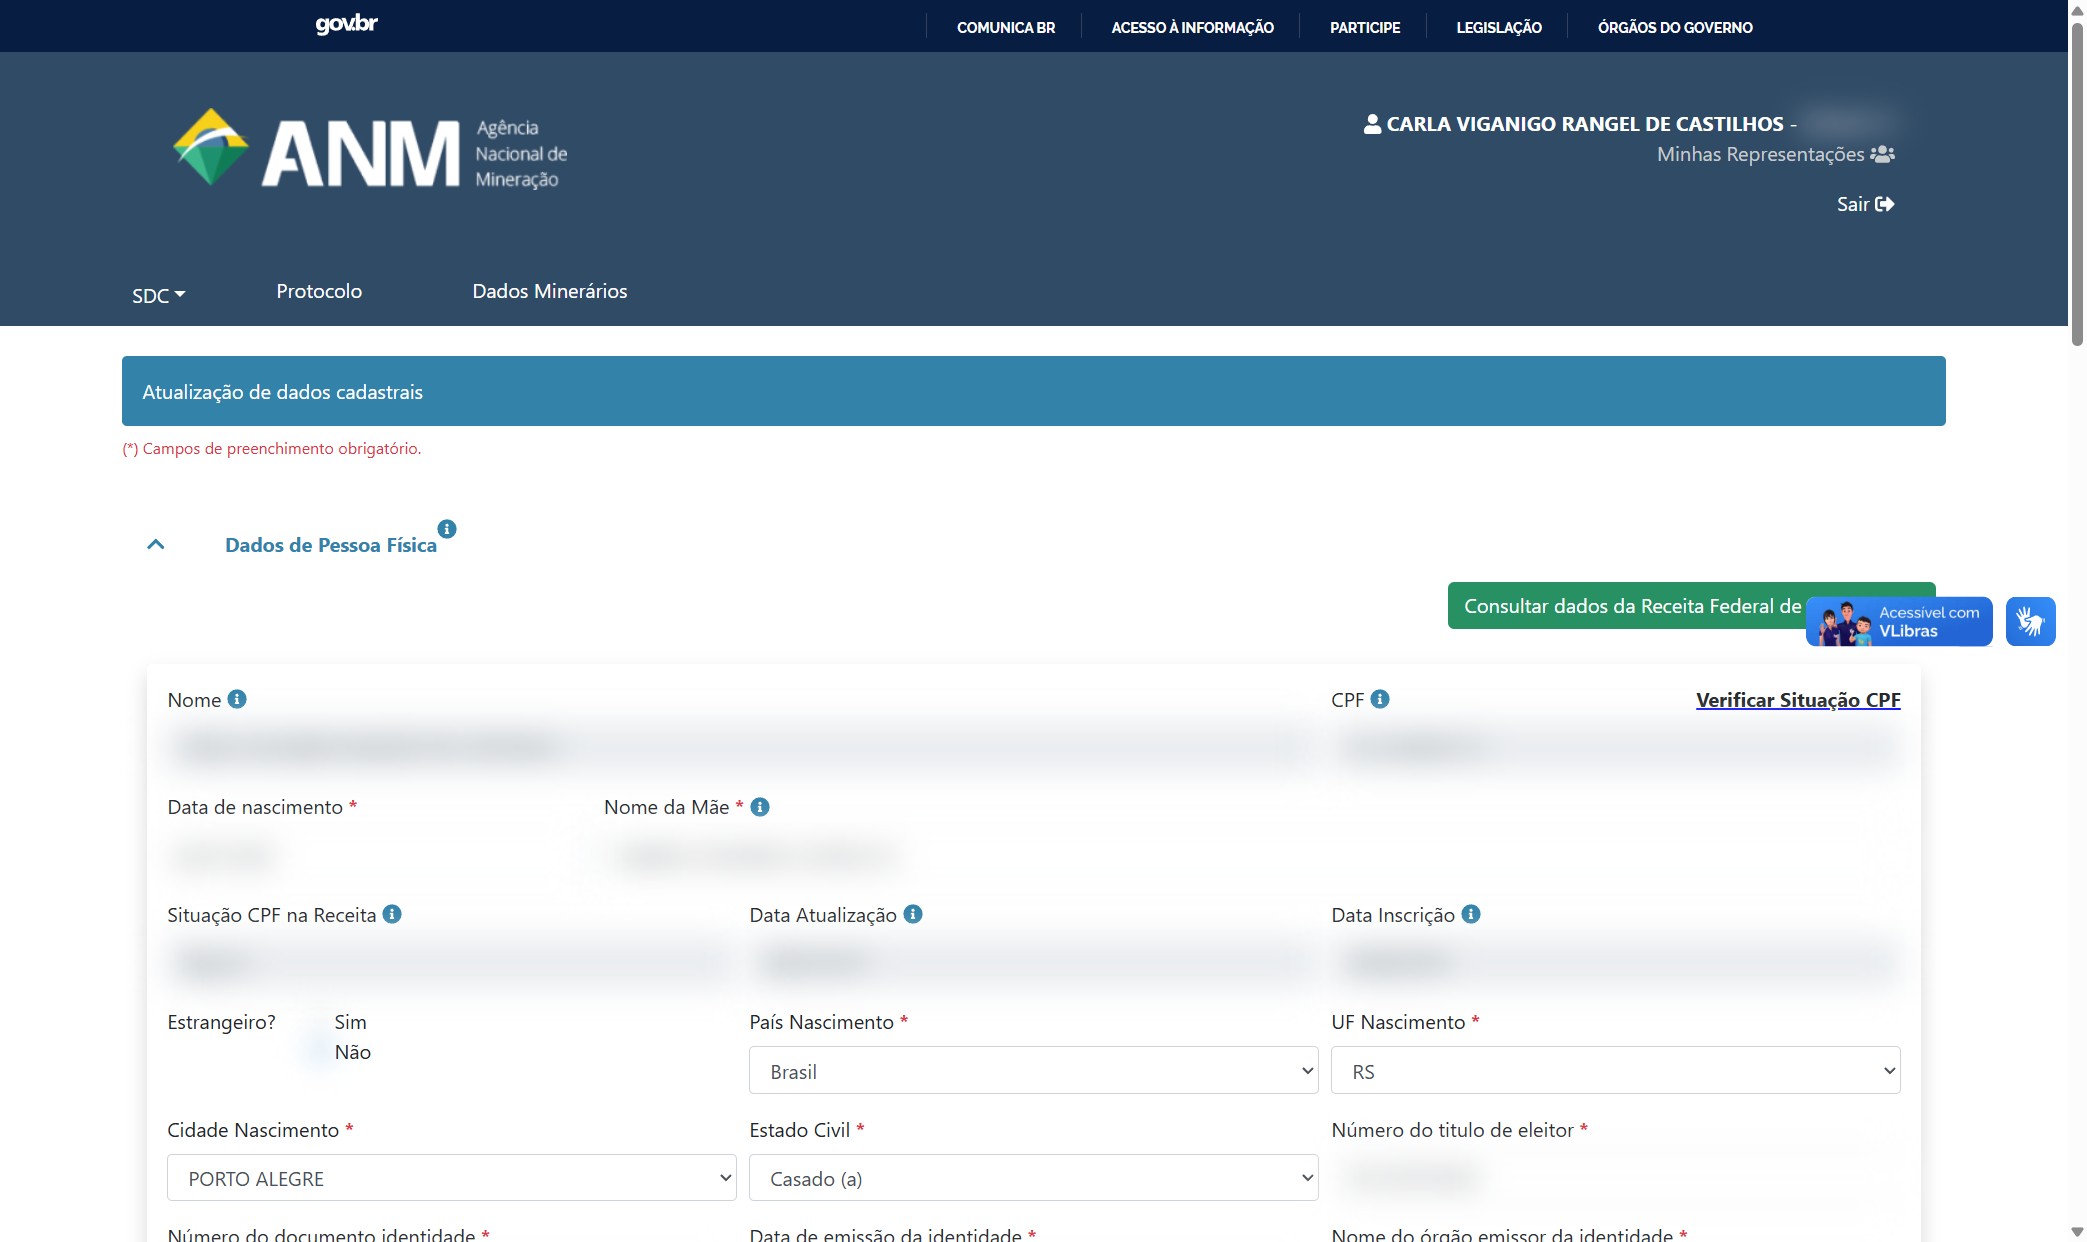
Task: Click the Acessível com VLibras badge
Action: [1899, 621]
